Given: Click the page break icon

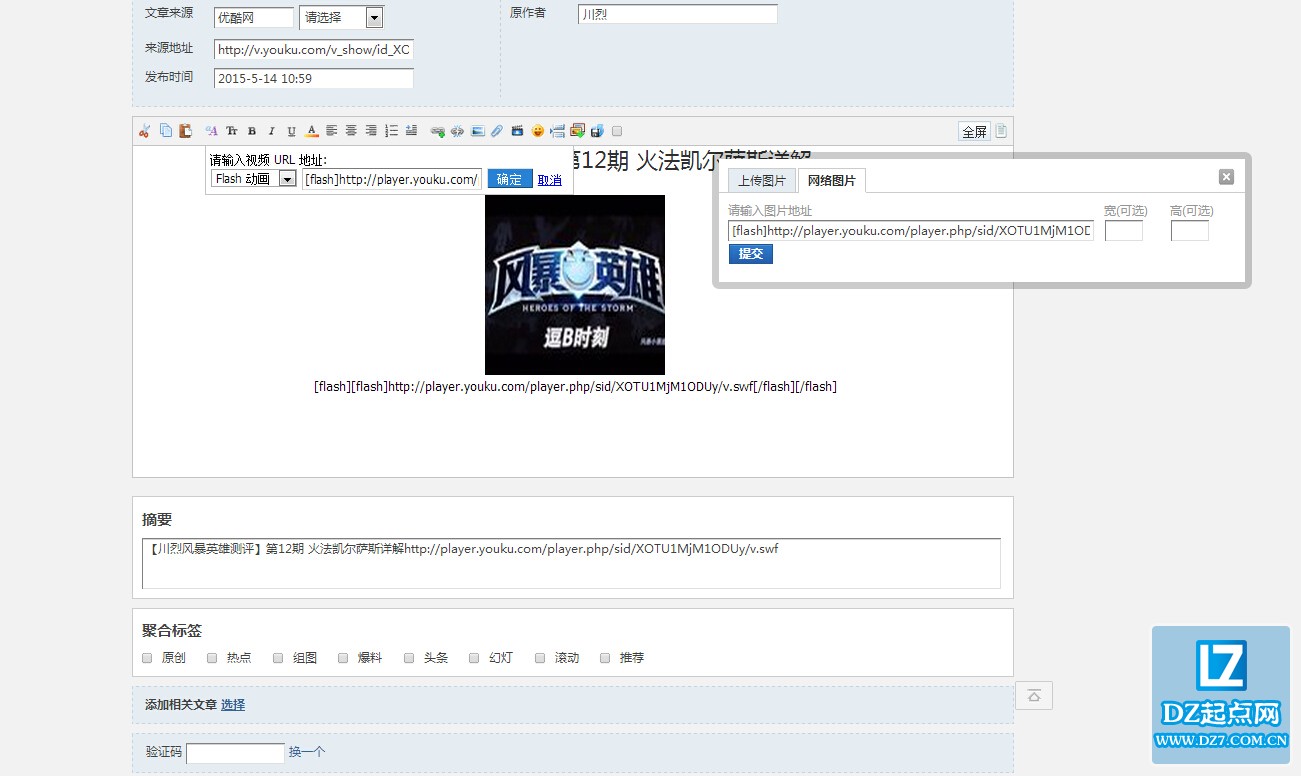Looking at the screenshot, I should (x=557, y=131).
